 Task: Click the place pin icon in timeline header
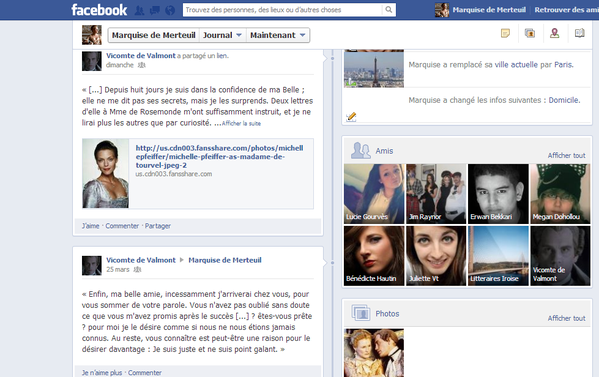coord(555,34)
